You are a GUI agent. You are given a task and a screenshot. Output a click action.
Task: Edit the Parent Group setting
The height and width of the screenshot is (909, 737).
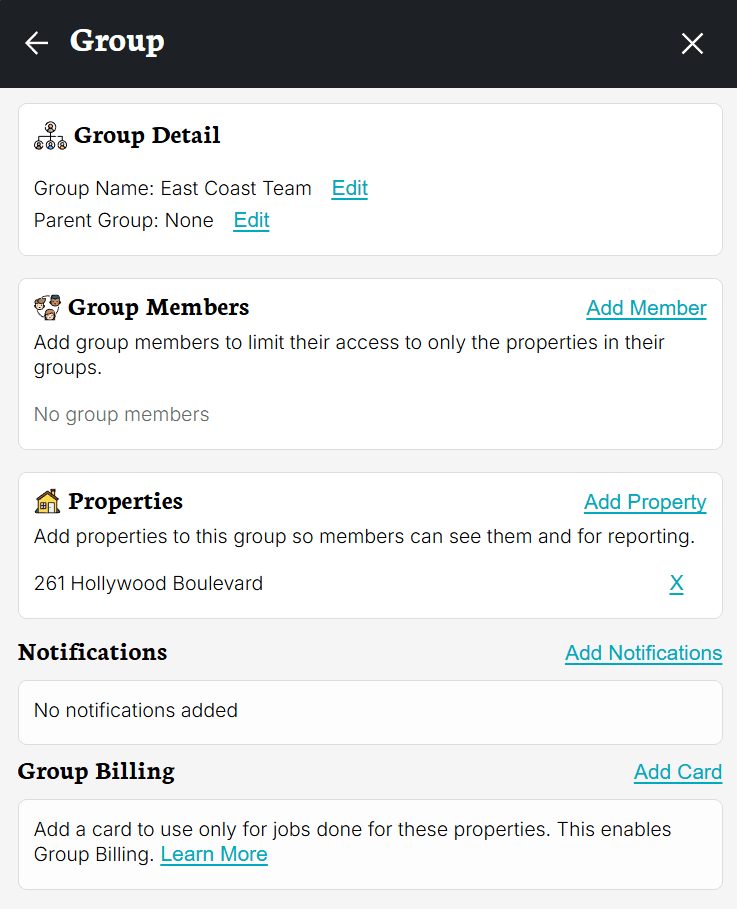251,220
